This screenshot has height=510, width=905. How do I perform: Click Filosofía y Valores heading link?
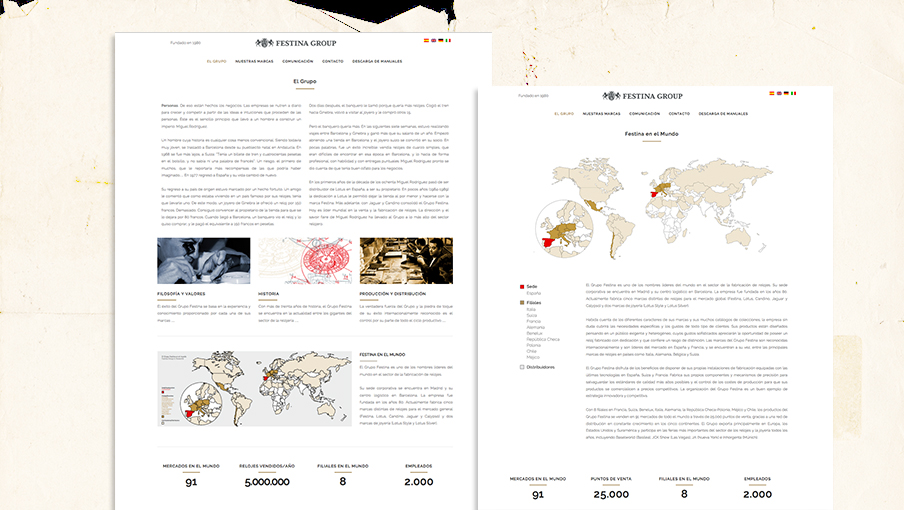click(181, 294)
